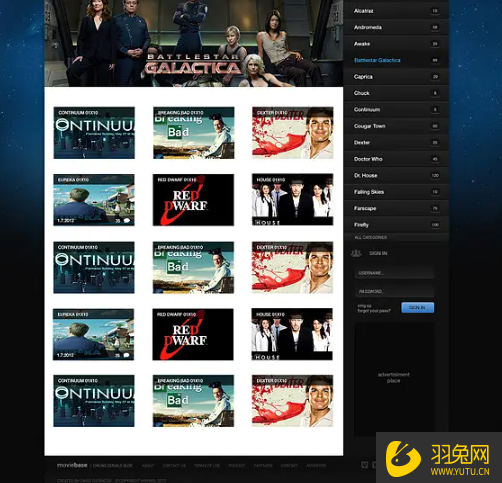Open Continuum 01x10 thumbnail in bottom row
The height and width of the screenshot is (483, 502).
94,401
